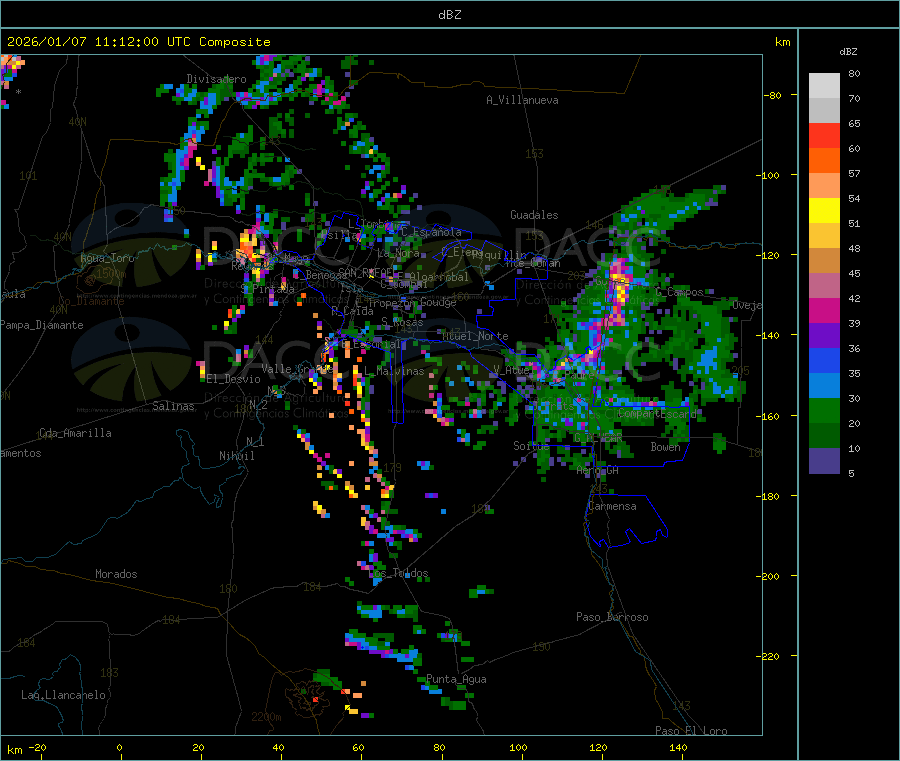Click the slate 5-10 dBZ legend swatch

[824, 461]
